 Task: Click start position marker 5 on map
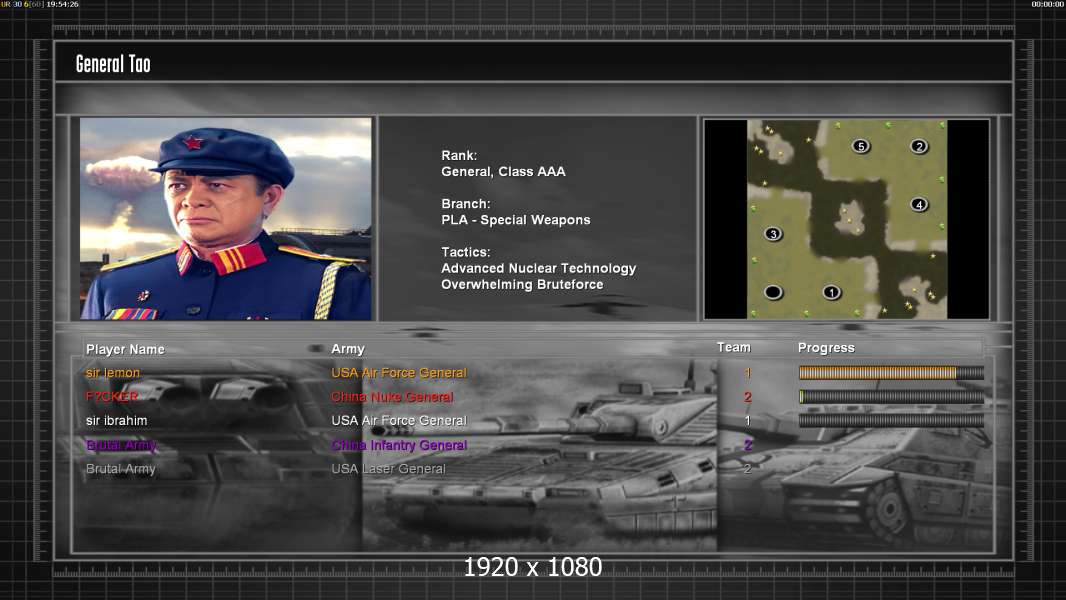tap(861, 146)
